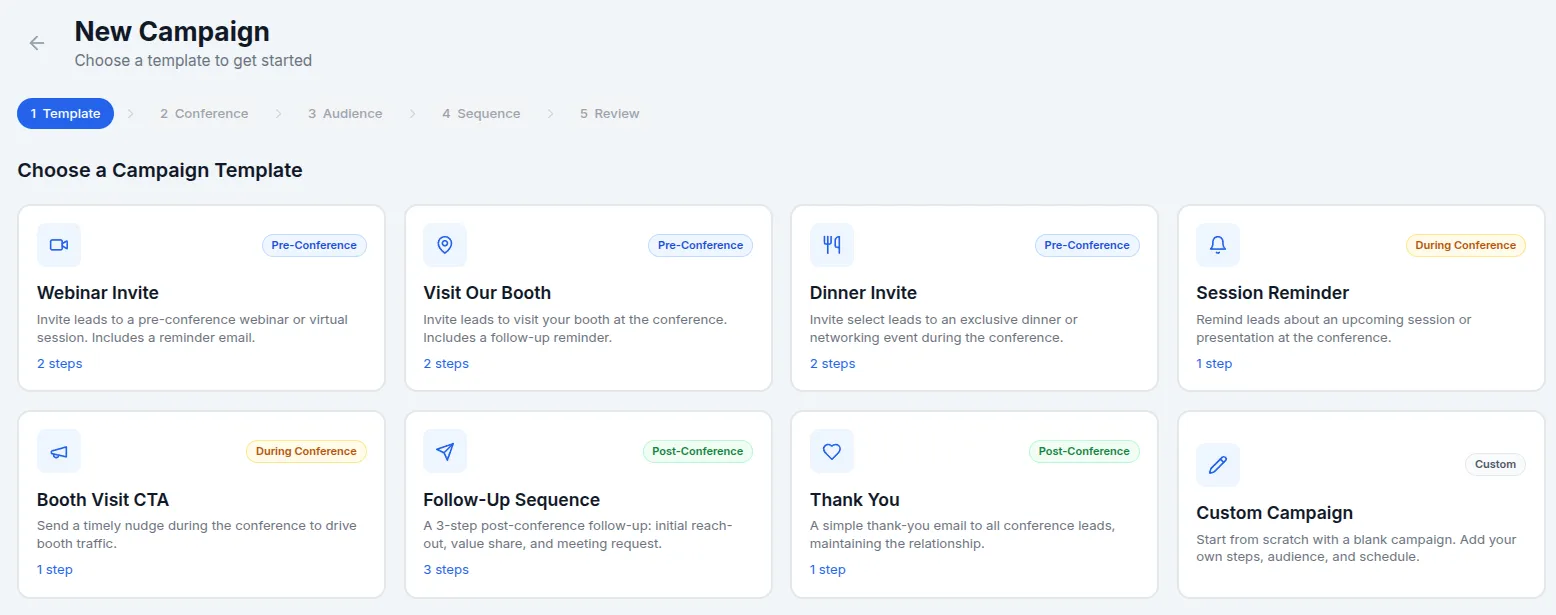The height and width of the screenshot is (615, 1556).
Task: Switch to the Review step
Action: [x=609, y=114]
